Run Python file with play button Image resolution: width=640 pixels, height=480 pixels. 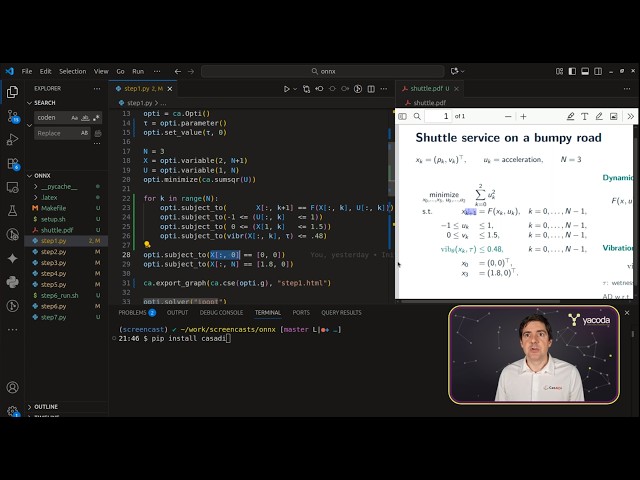pos(287,89)
